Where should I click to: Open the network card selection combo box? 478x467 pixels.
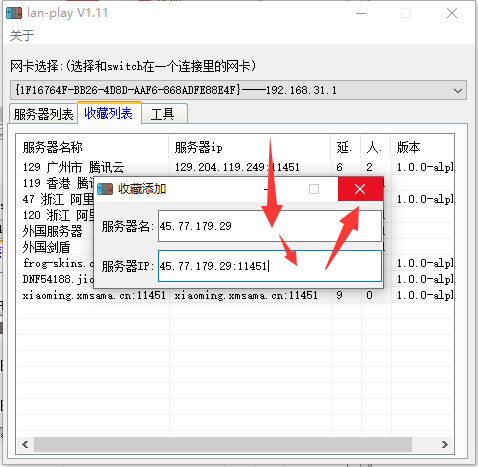[x=238, y=90]
